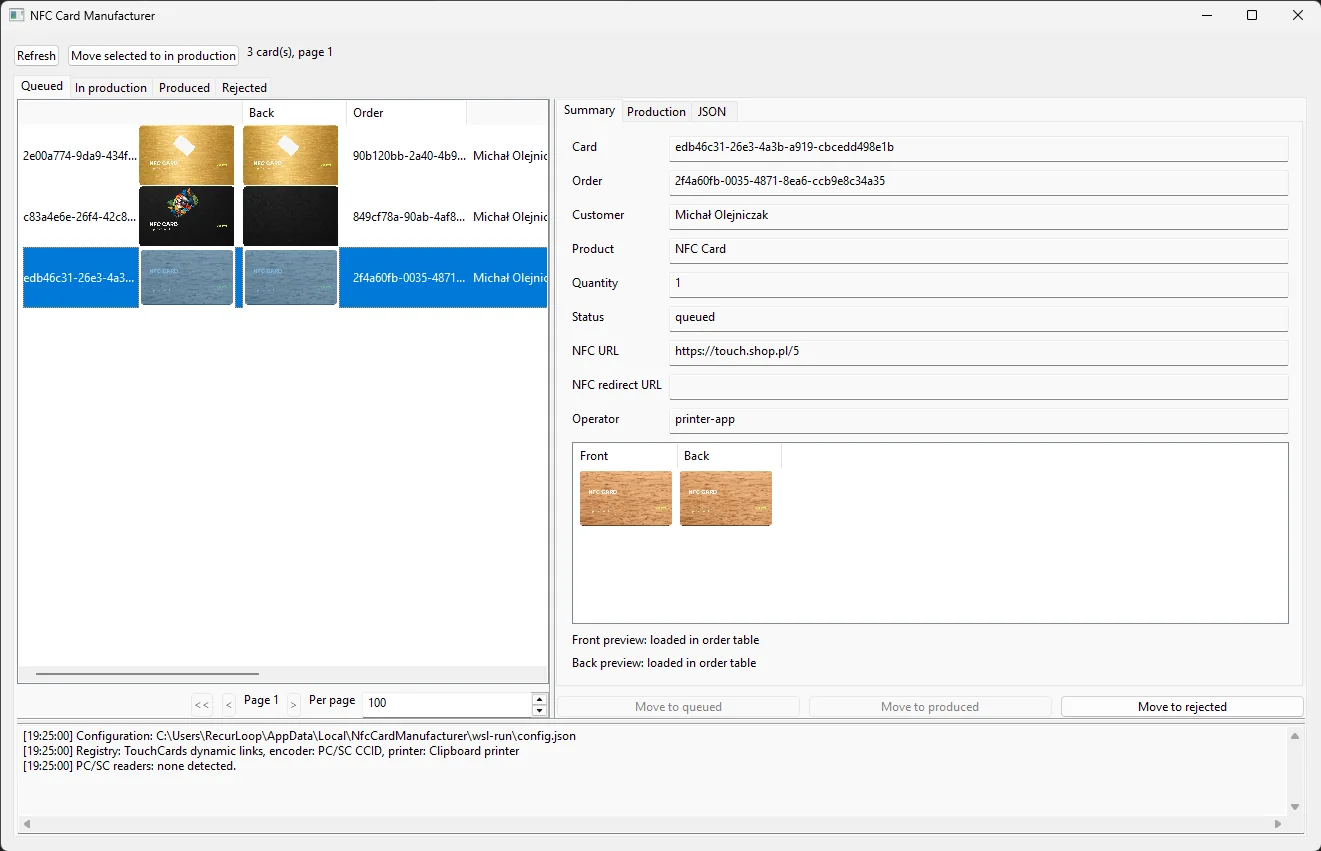1321x851 pixels.
Task: Click order cell 90b120bb-2a40-4b9
Action: [x=409, y=156]
